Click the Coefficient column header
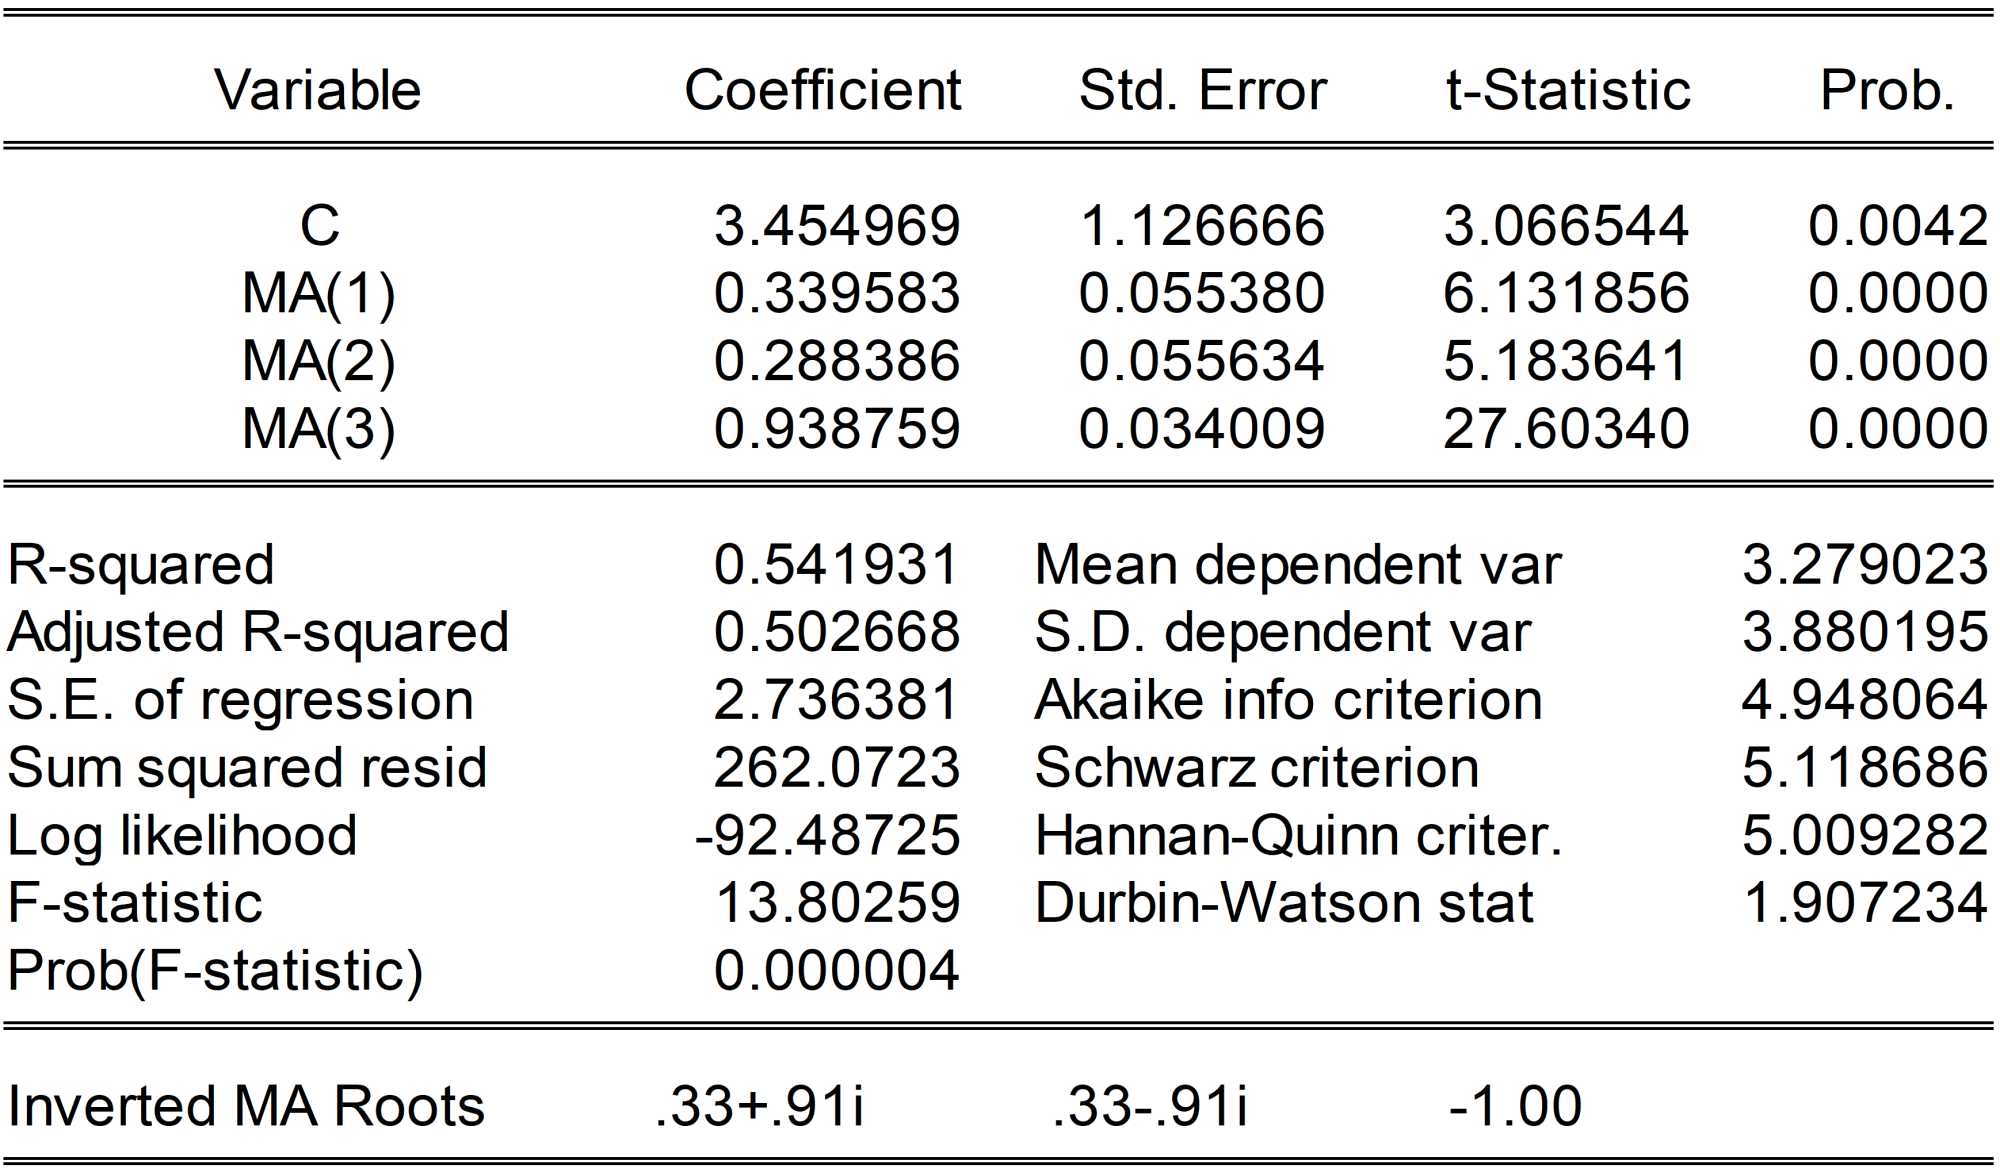 [x=822, y=90]
